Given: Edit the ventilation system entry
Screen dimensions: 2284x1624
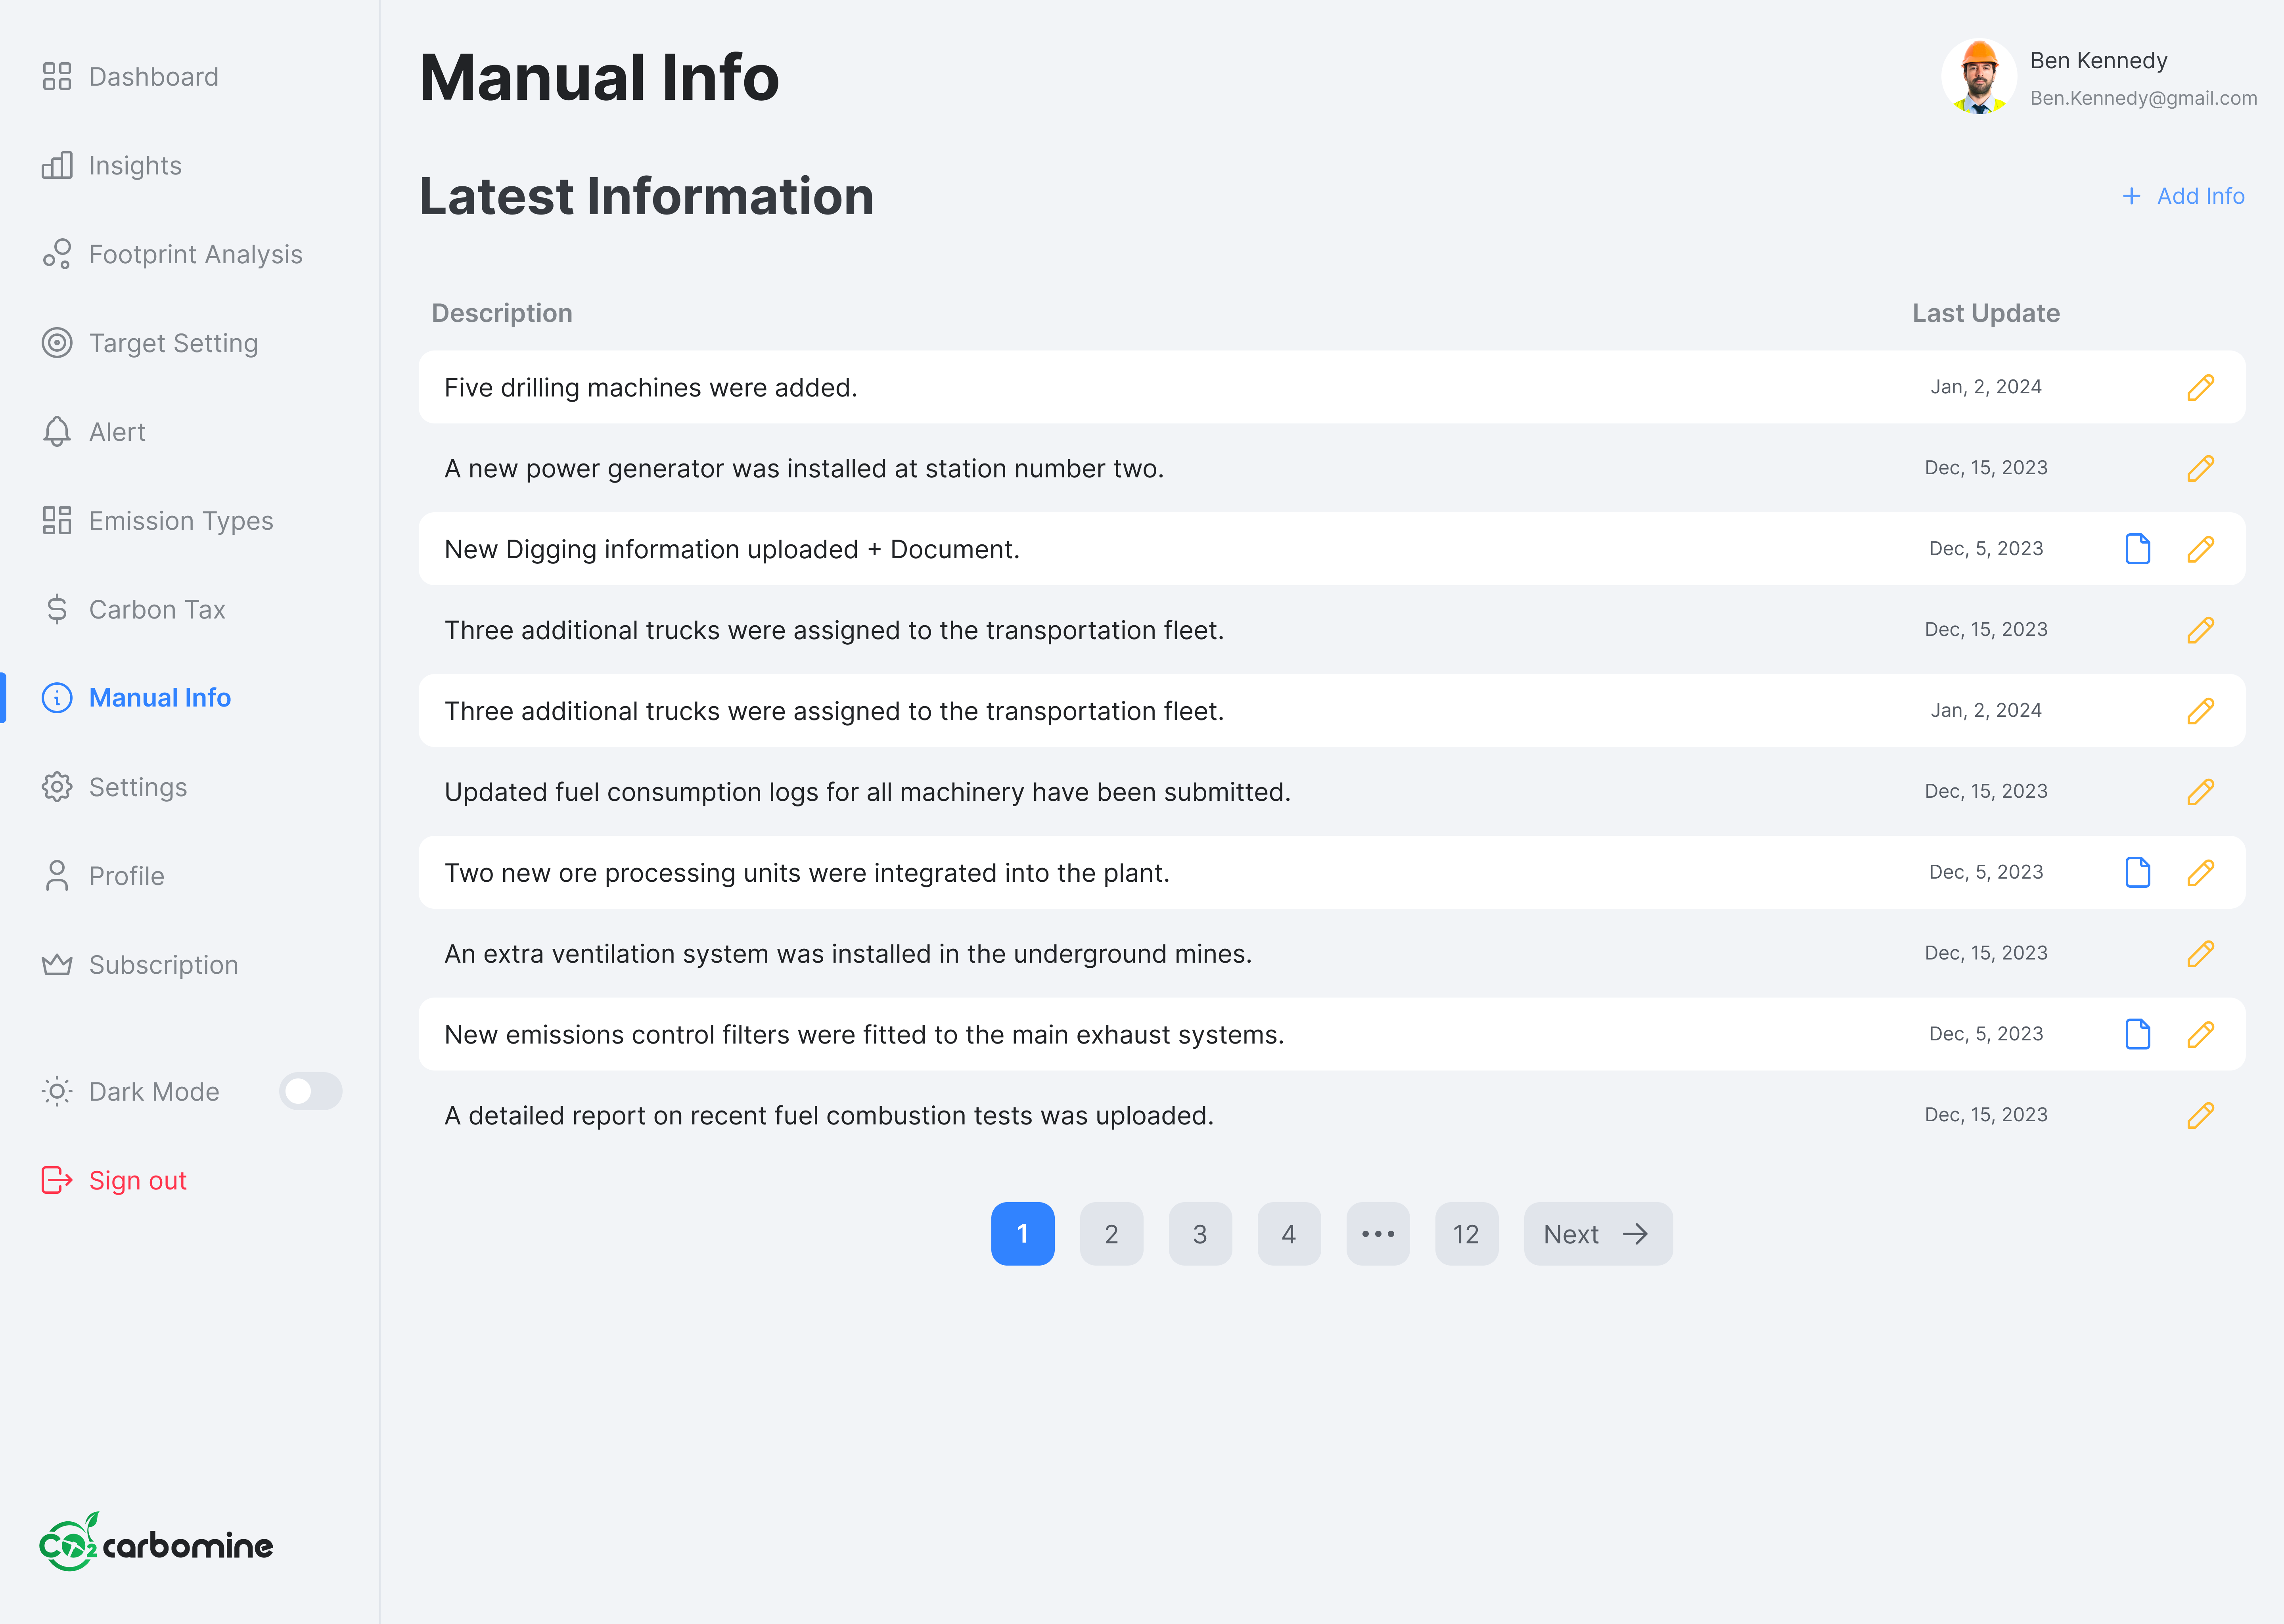Looking at the screenshot, I should click(2200, 953).
